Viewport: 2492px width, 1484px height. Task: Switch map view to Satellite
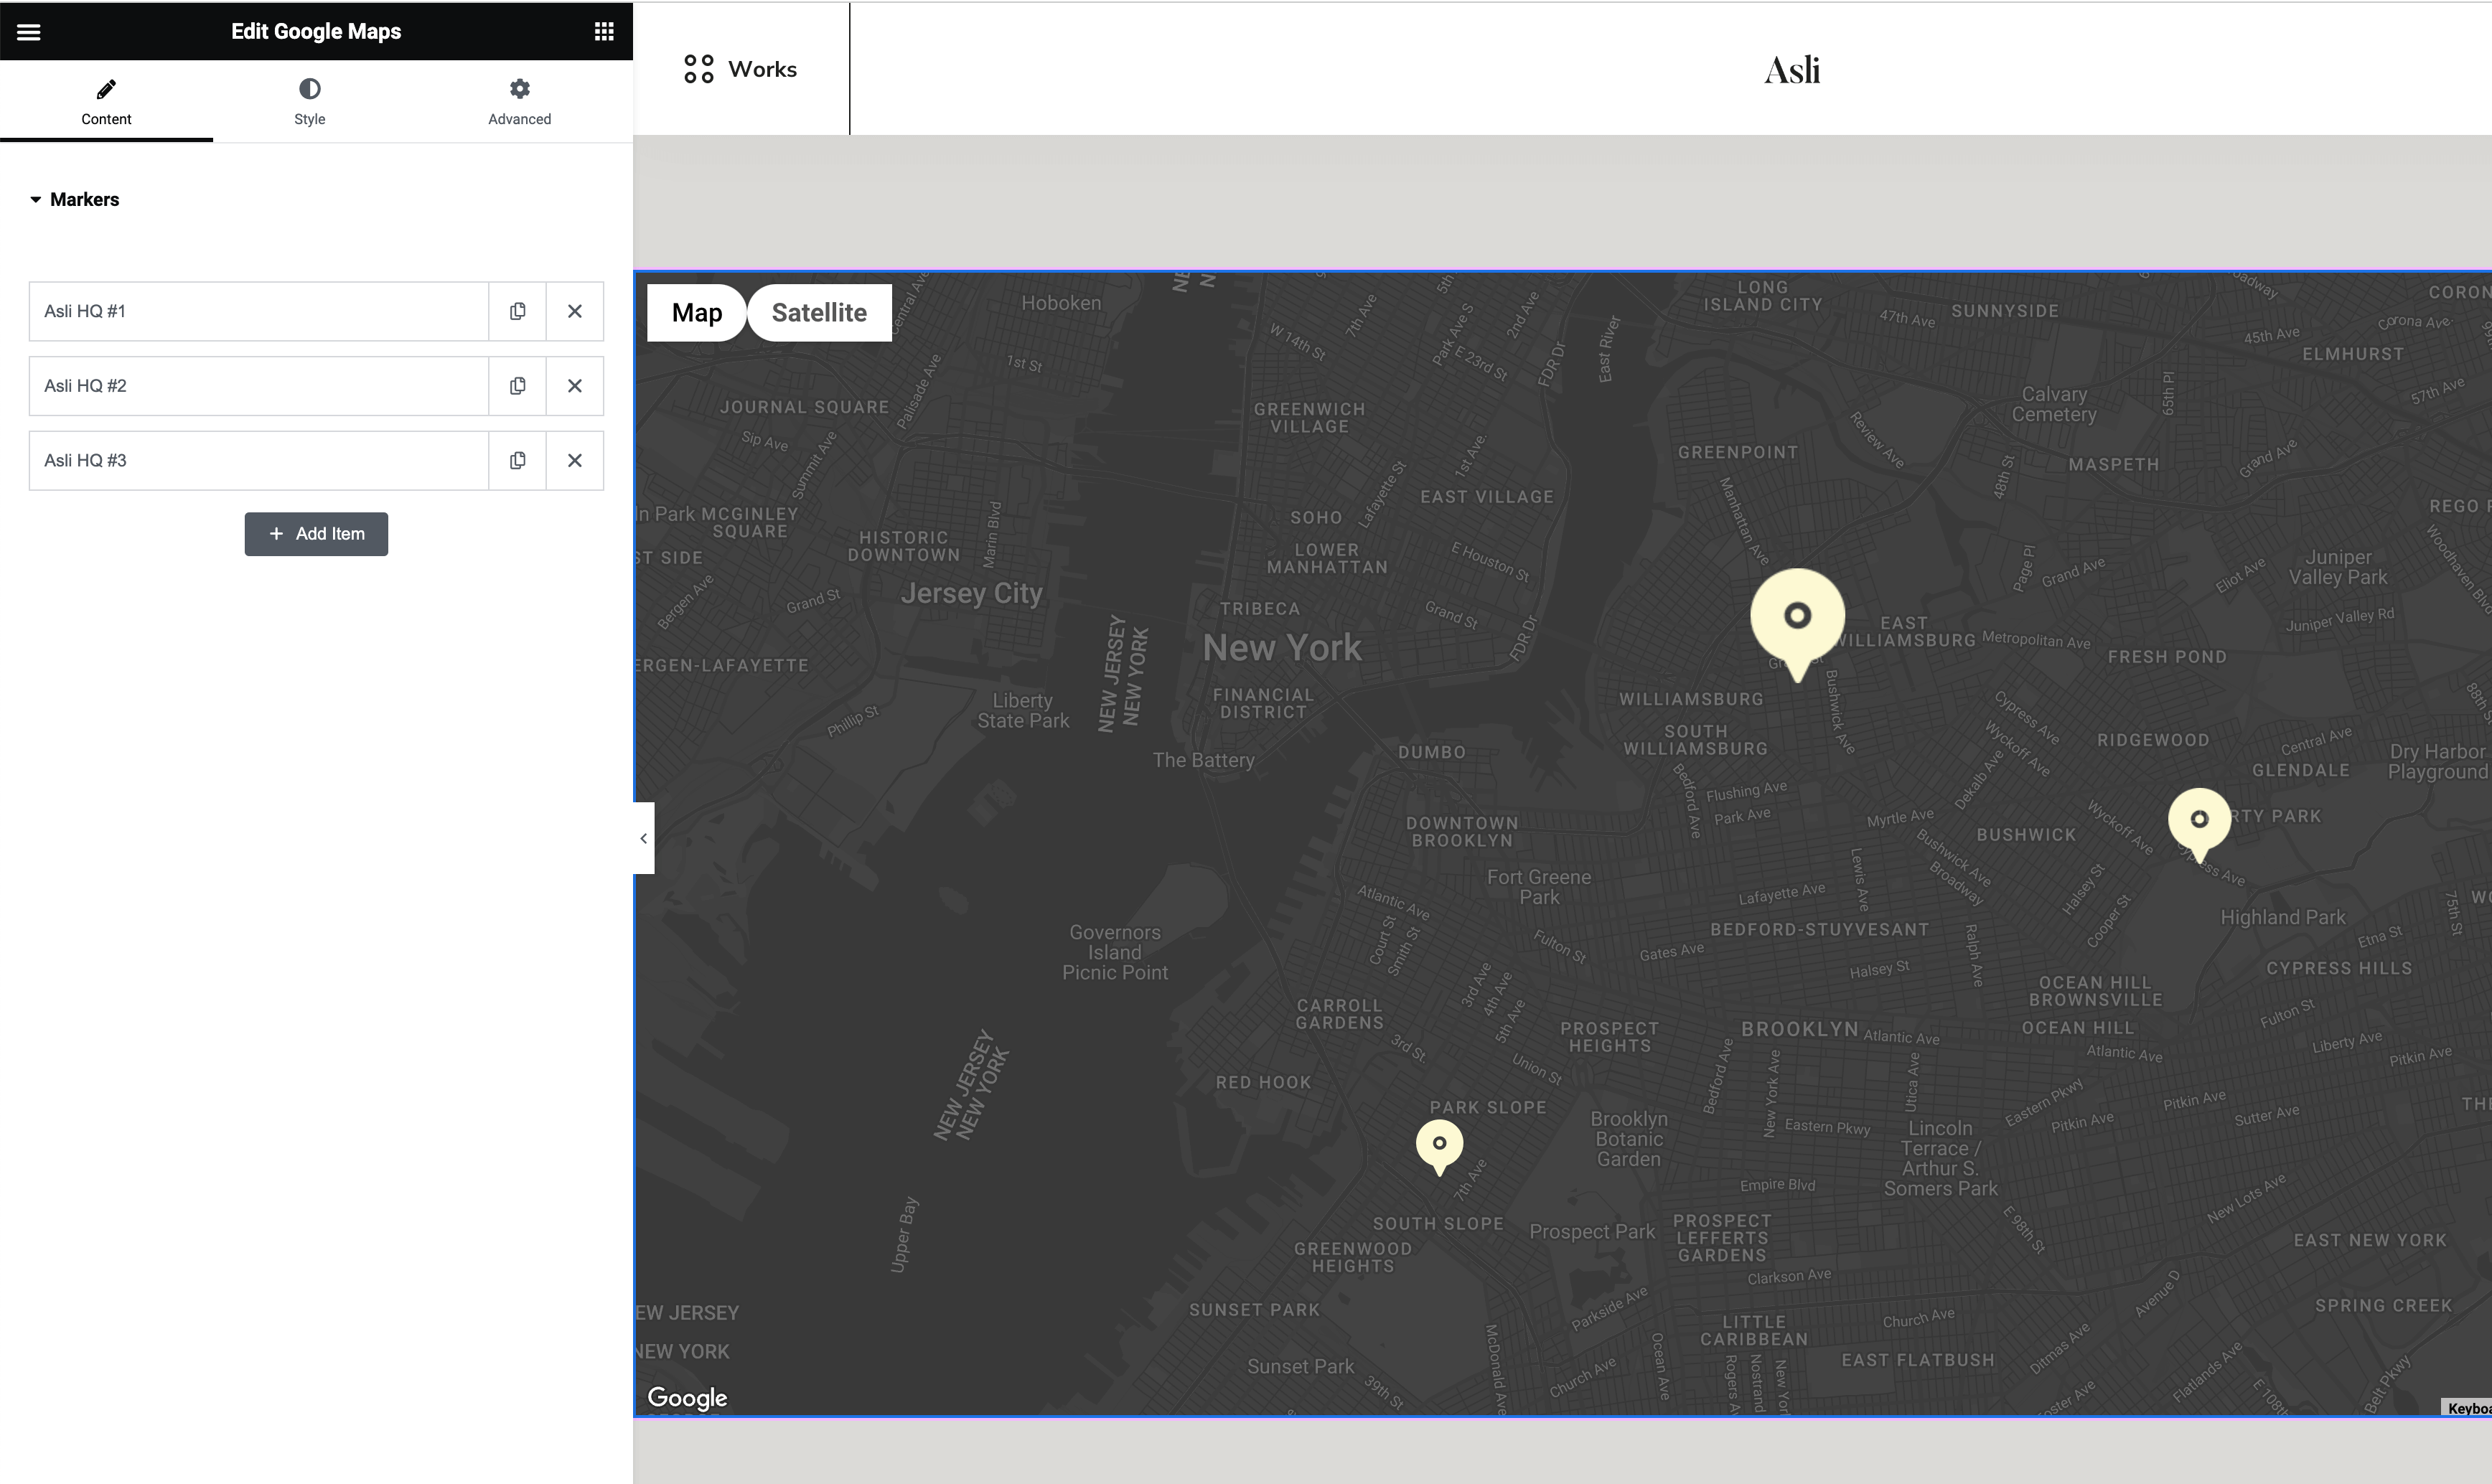819,313
